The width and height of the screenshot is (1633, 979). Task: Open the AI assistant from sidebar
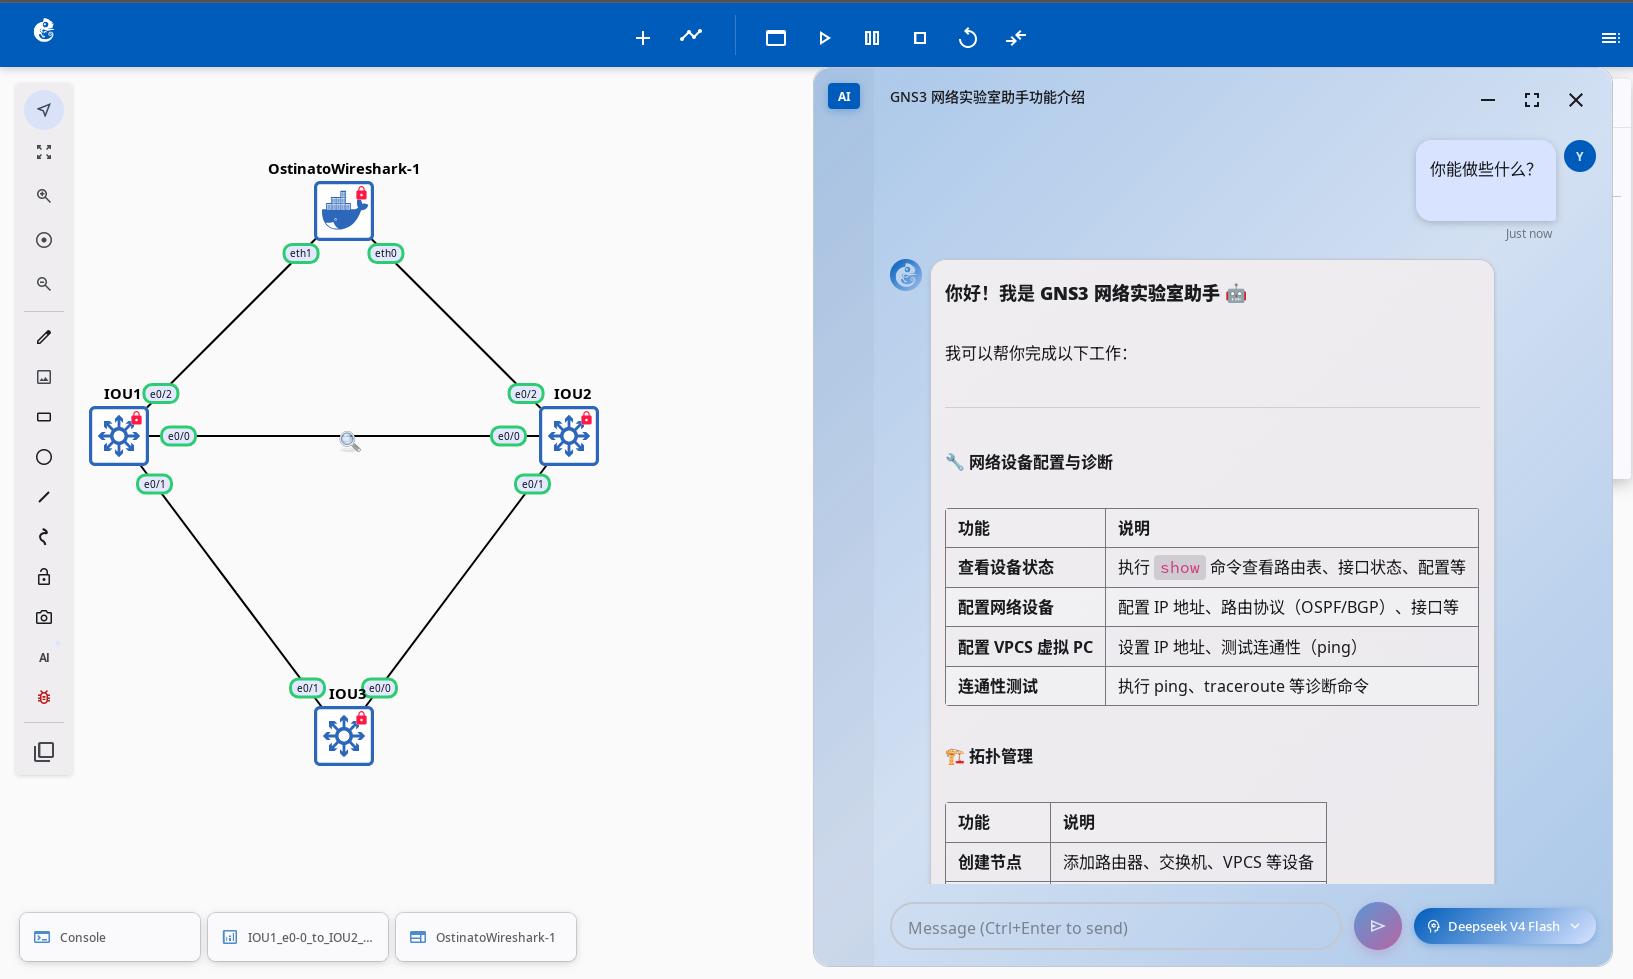[44, 657]
